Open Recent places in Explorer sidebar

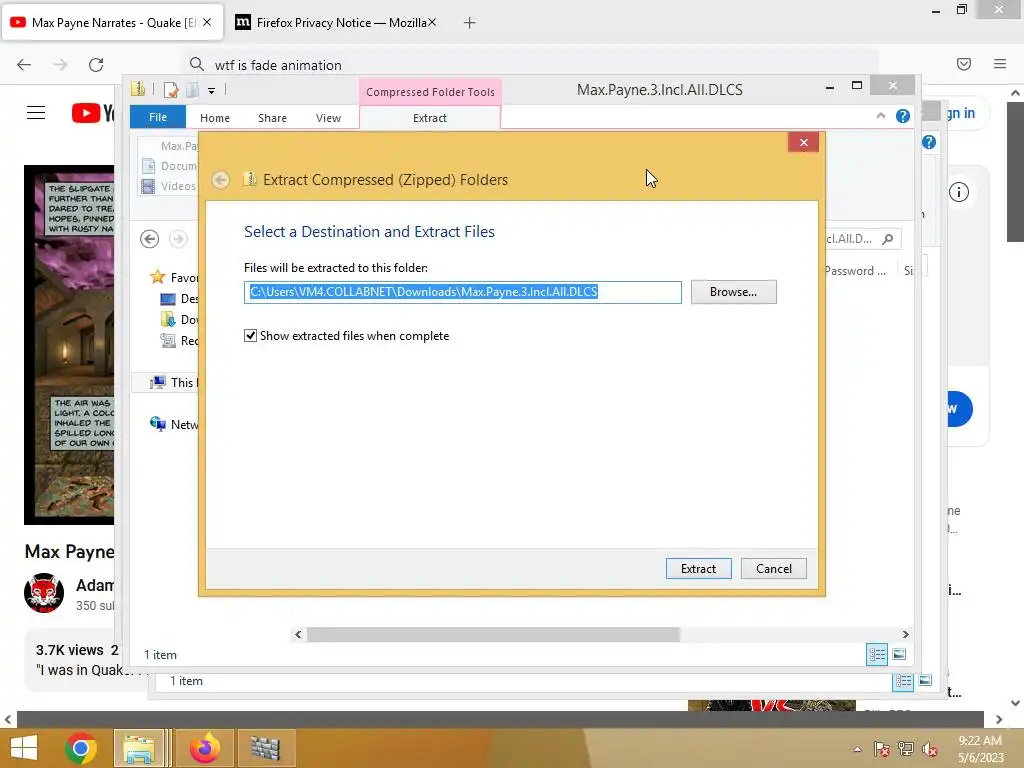[x=180, y=340]
